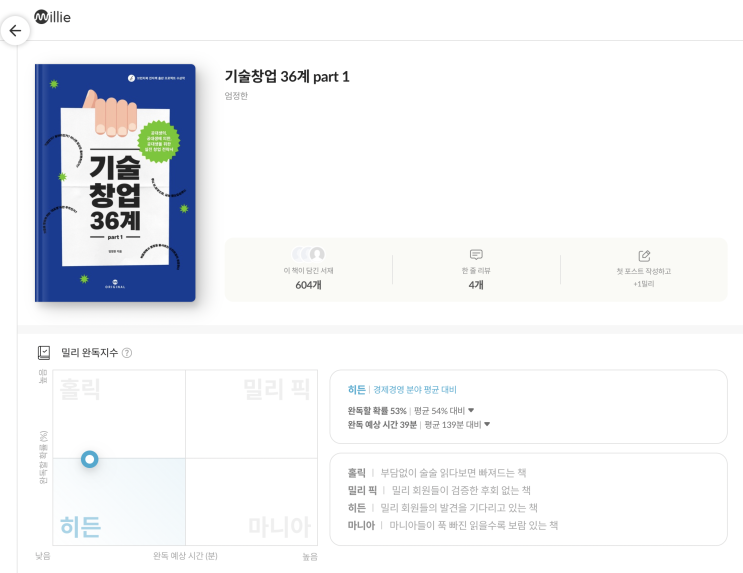Image resolution: width=743 pixels, height=573 pixels.
Task: Select the 경제경영 분야 평균 대비 text
Action: click(415, 390)
